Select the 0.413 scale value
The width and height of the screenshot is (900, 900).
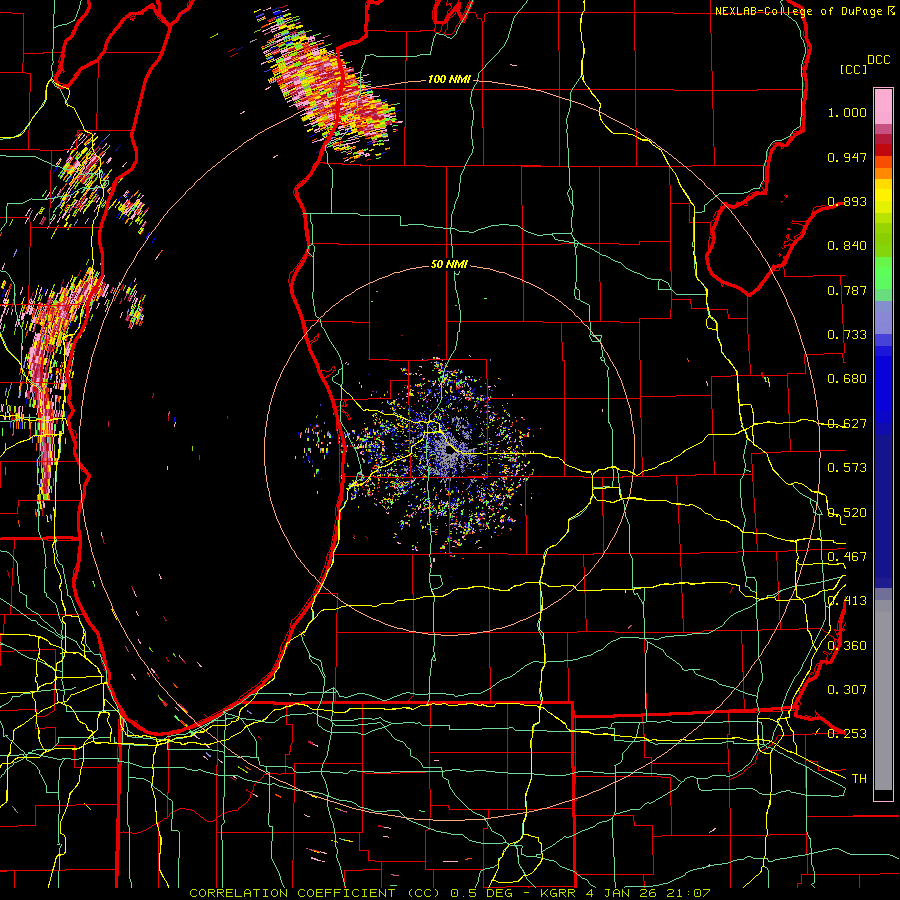(847, 601)
